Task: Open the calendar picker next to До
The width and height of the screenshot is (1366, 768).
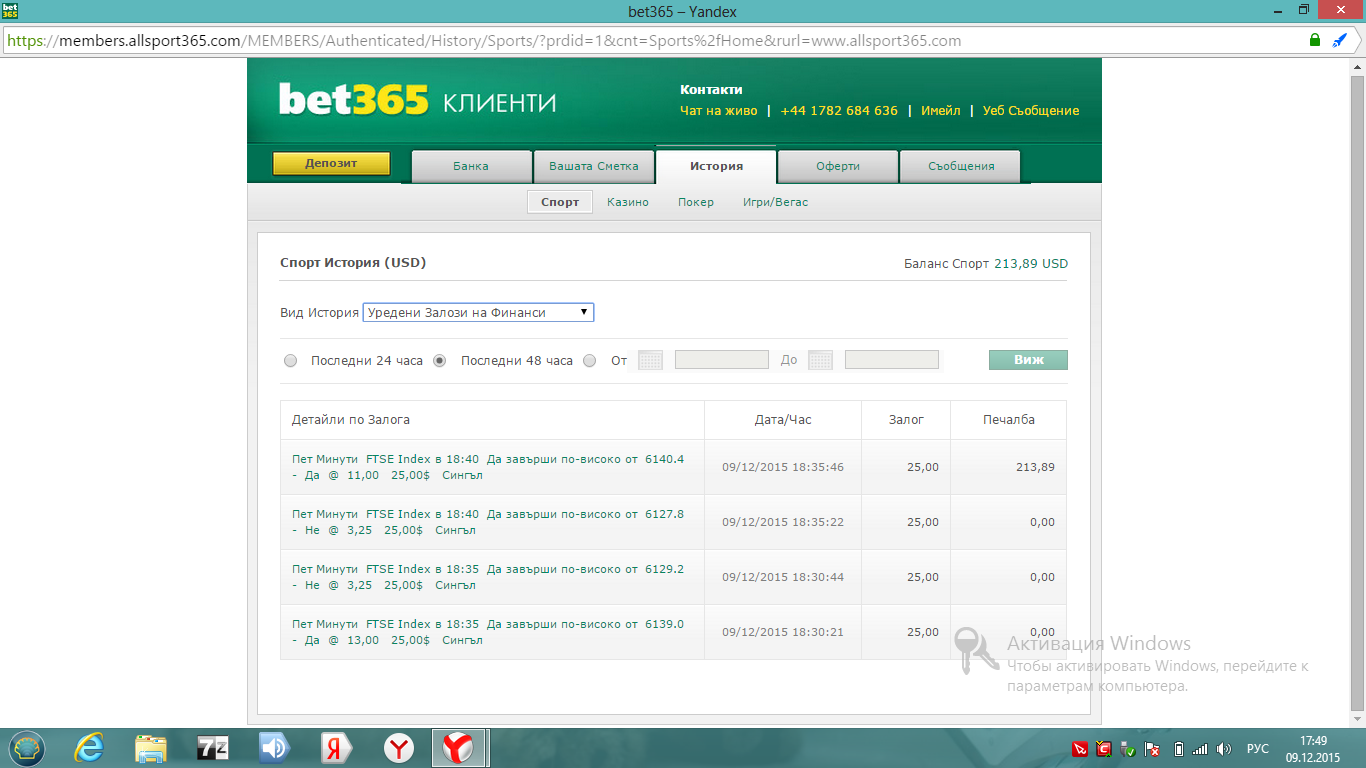Action: tap(820, 360)
